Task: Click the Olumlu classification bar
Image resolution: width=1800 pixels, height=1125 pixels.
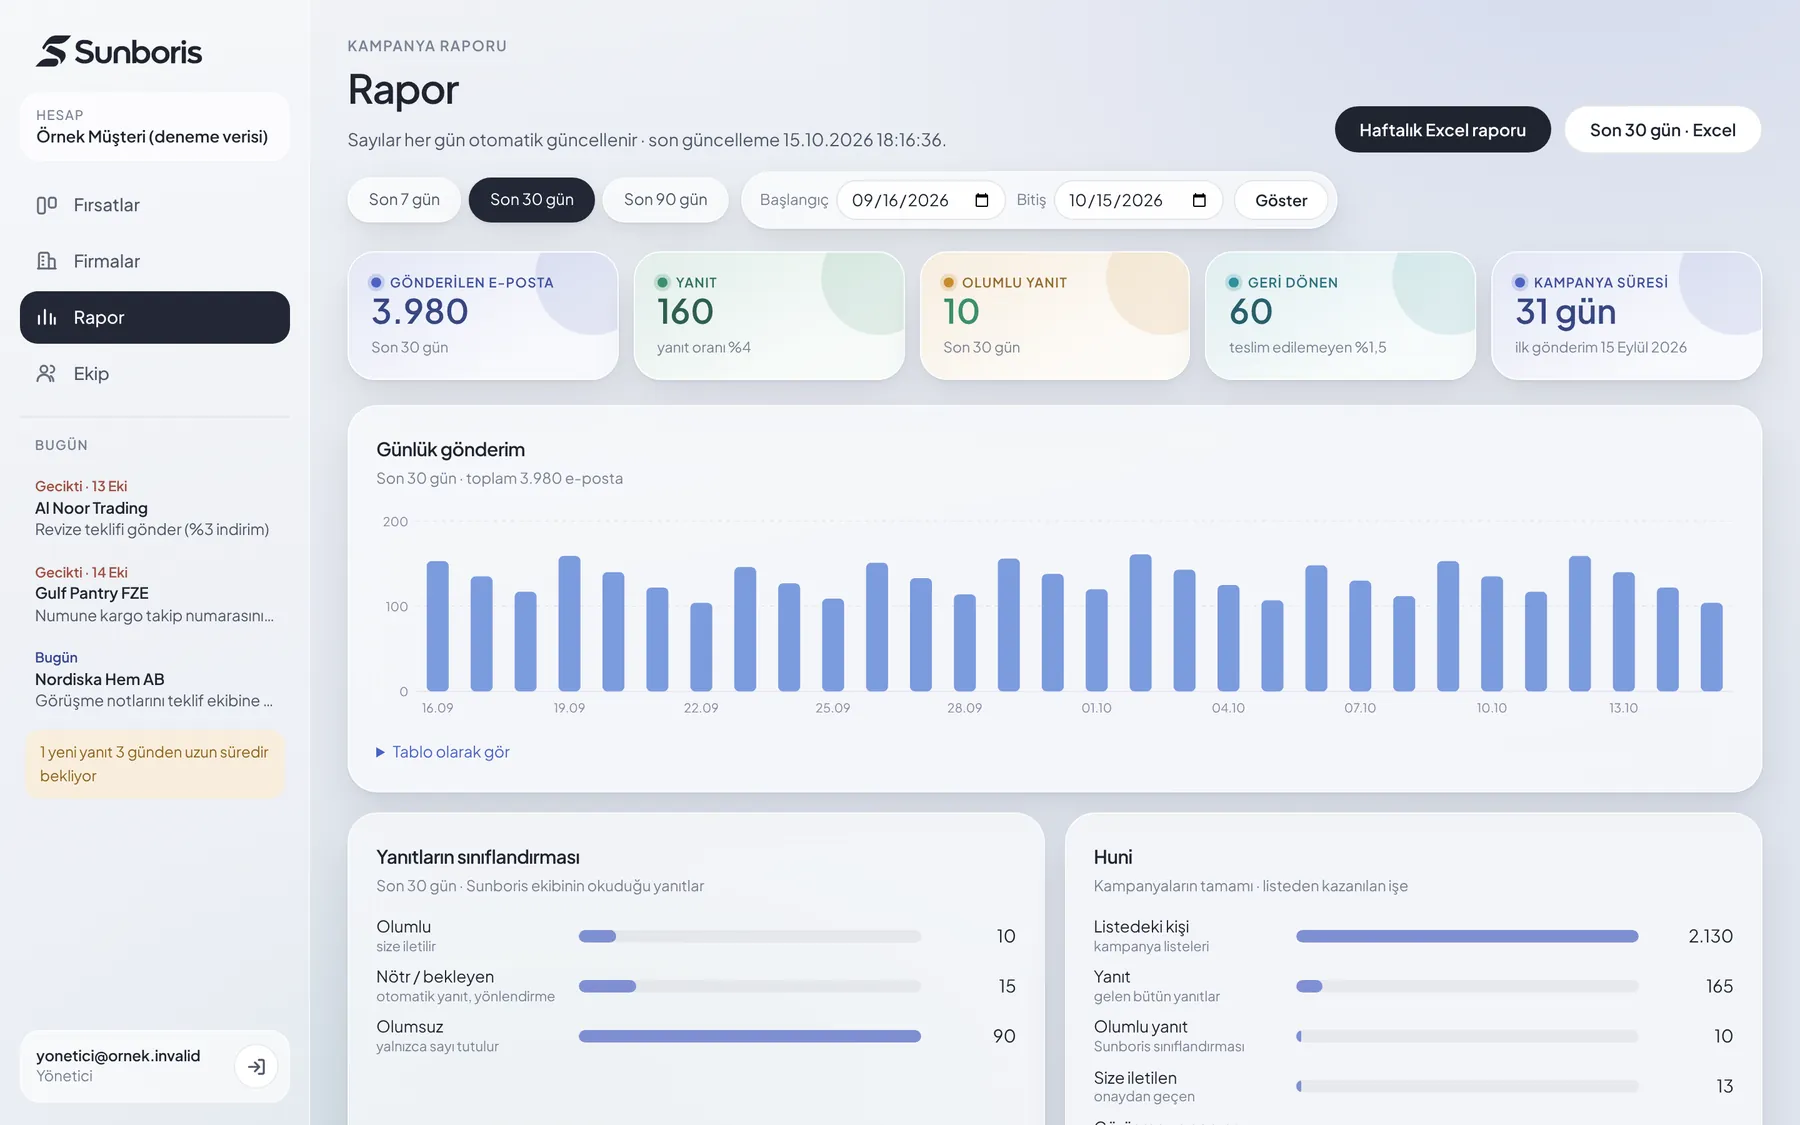Action: 750,936
